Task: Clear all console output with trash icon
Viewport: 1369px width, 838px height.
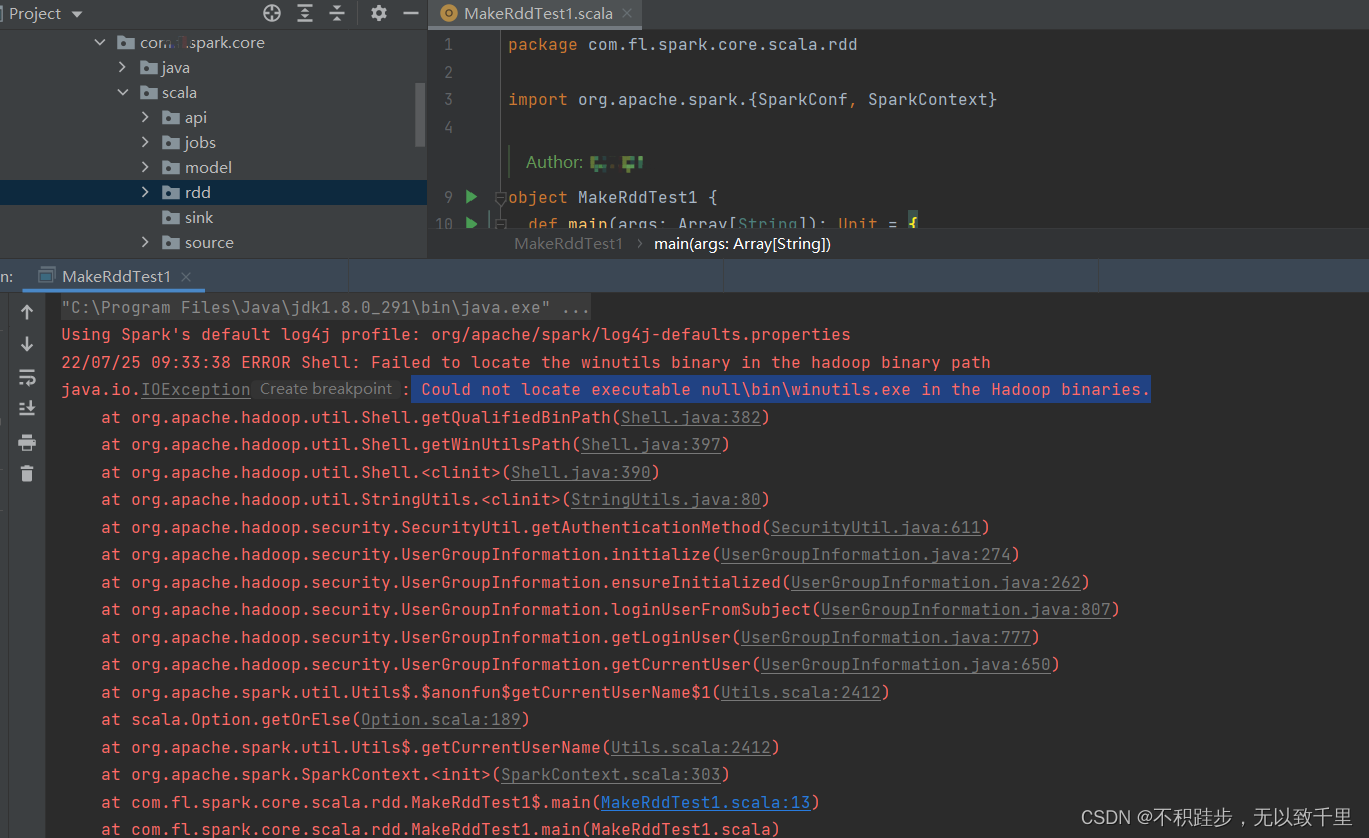Action: (27, 473)
